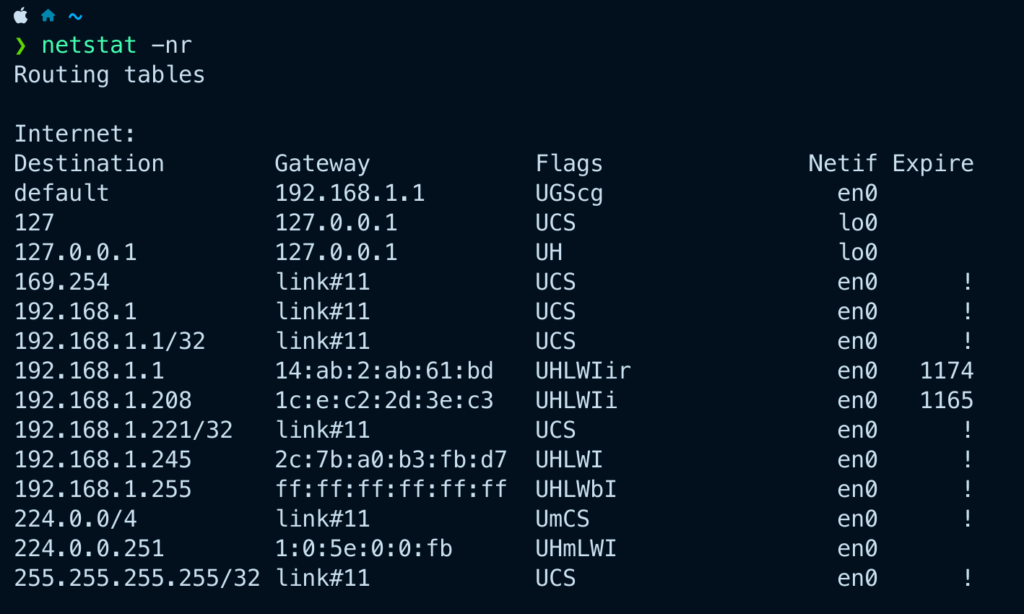Click the Netif column header
This screenshot has width=1024, height=614.
842,163
